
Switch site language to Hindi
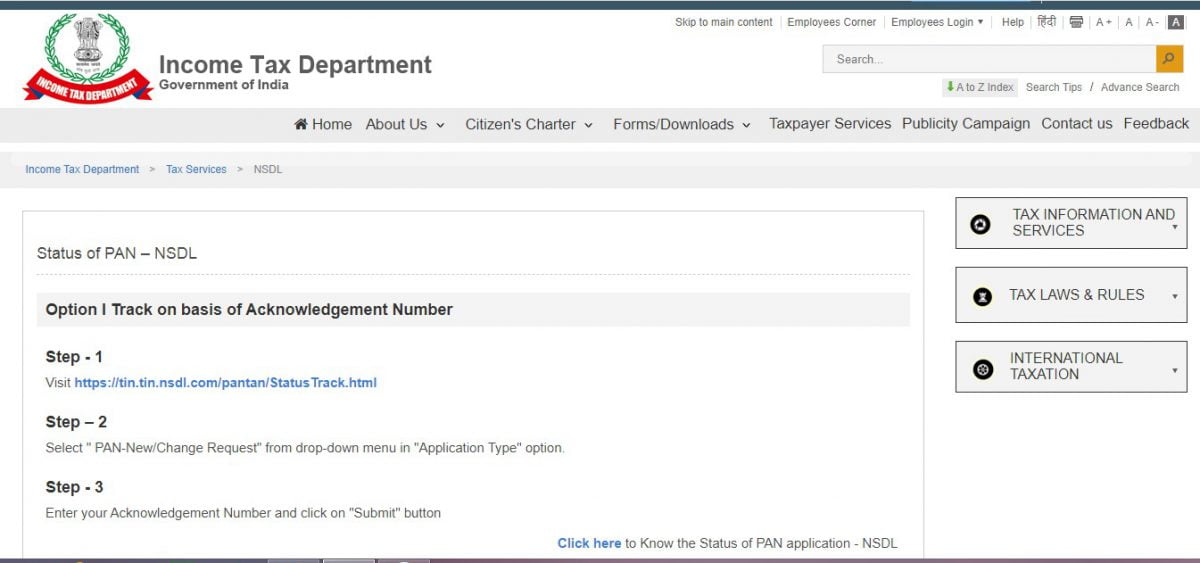[1046, 22]
